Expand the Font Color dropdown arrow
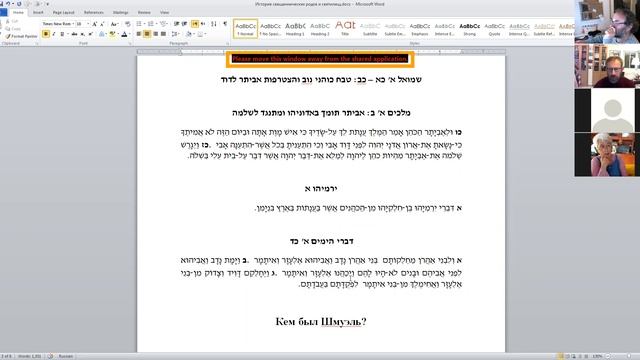This screenshot has height=360, width=640. pos(130,34)
